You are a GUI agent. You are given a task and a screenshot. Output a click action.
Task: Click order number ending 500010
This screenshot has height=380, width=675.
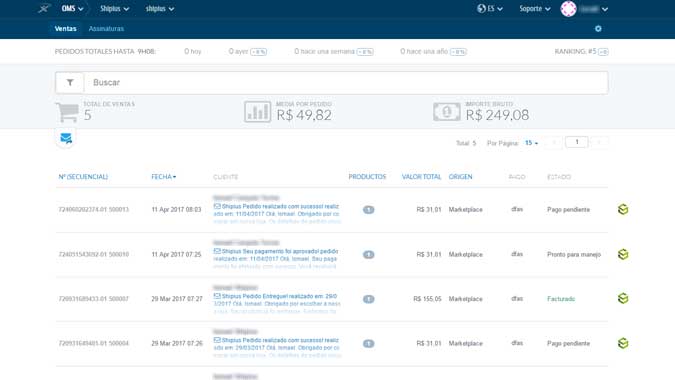(93, 254)
